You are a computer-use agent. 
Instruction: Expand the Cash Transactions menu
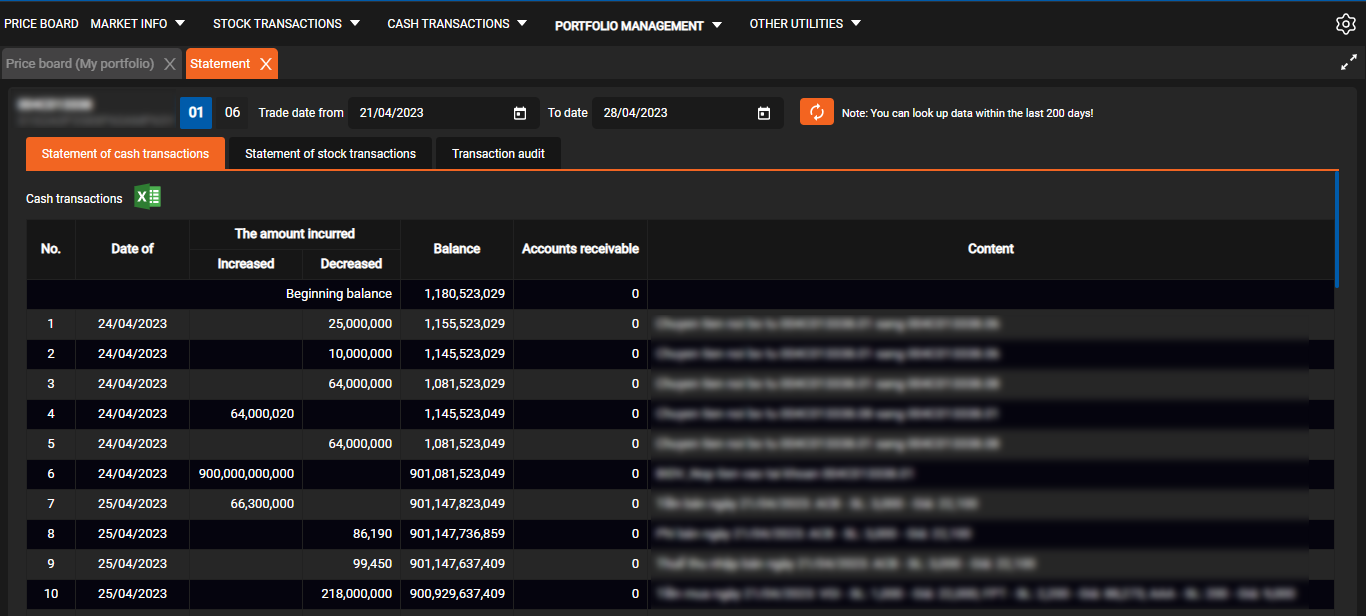457,24
